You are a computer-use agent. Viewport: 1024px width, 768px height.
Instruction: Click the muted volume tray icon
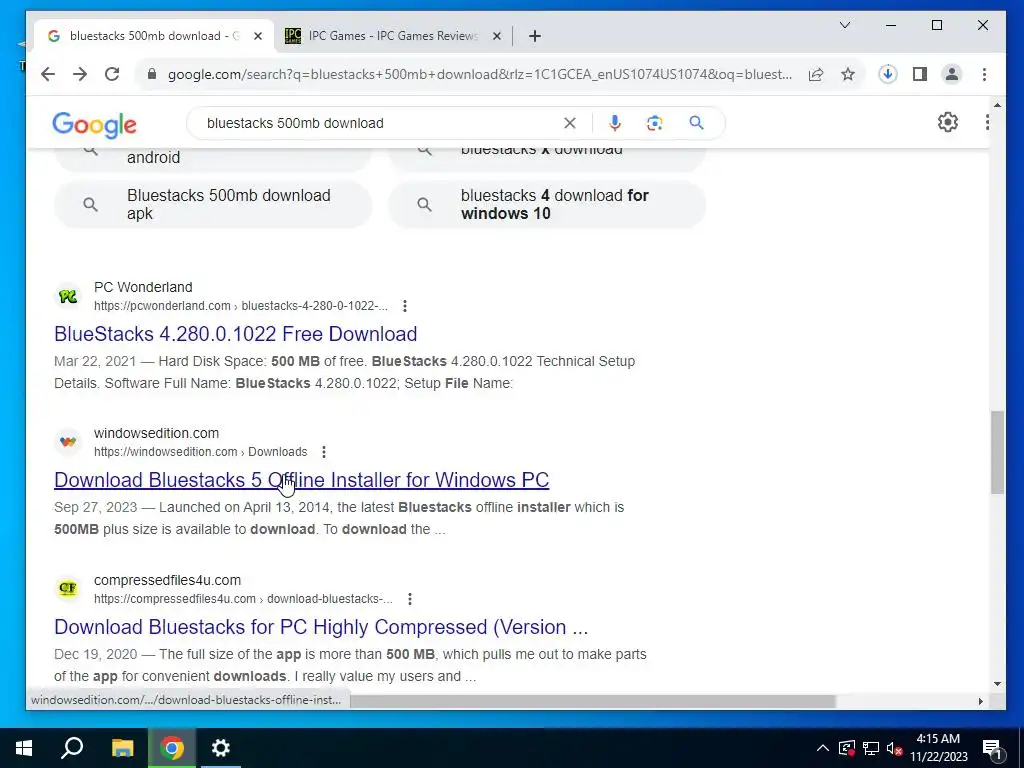[x=895, y=748]
